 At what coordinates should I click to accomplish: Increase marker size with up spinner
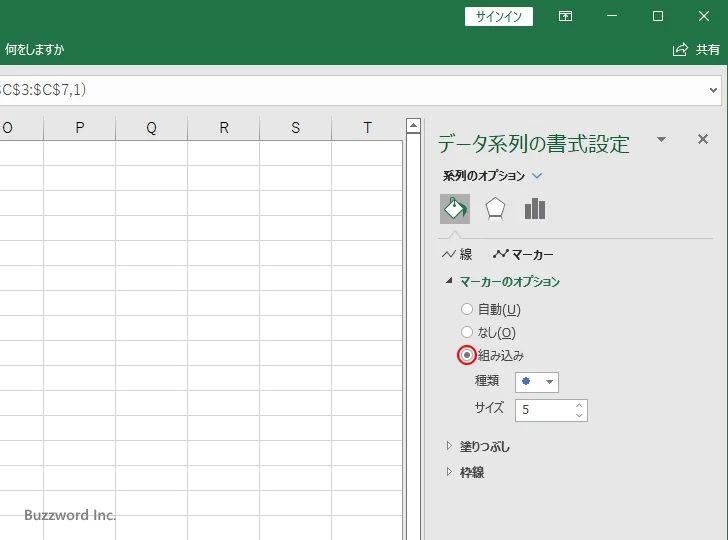pos(579,405)
